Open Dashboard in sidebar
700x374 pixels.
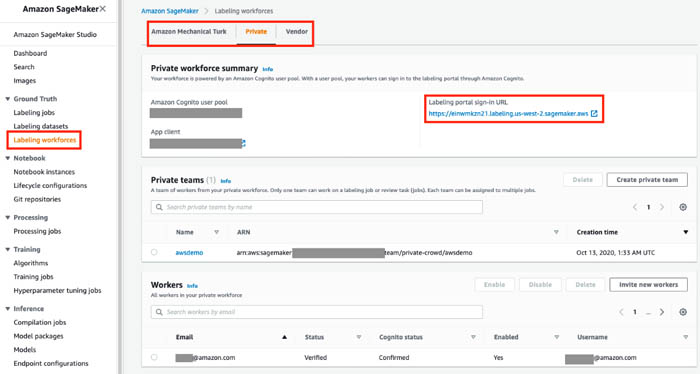pos(30,54)
